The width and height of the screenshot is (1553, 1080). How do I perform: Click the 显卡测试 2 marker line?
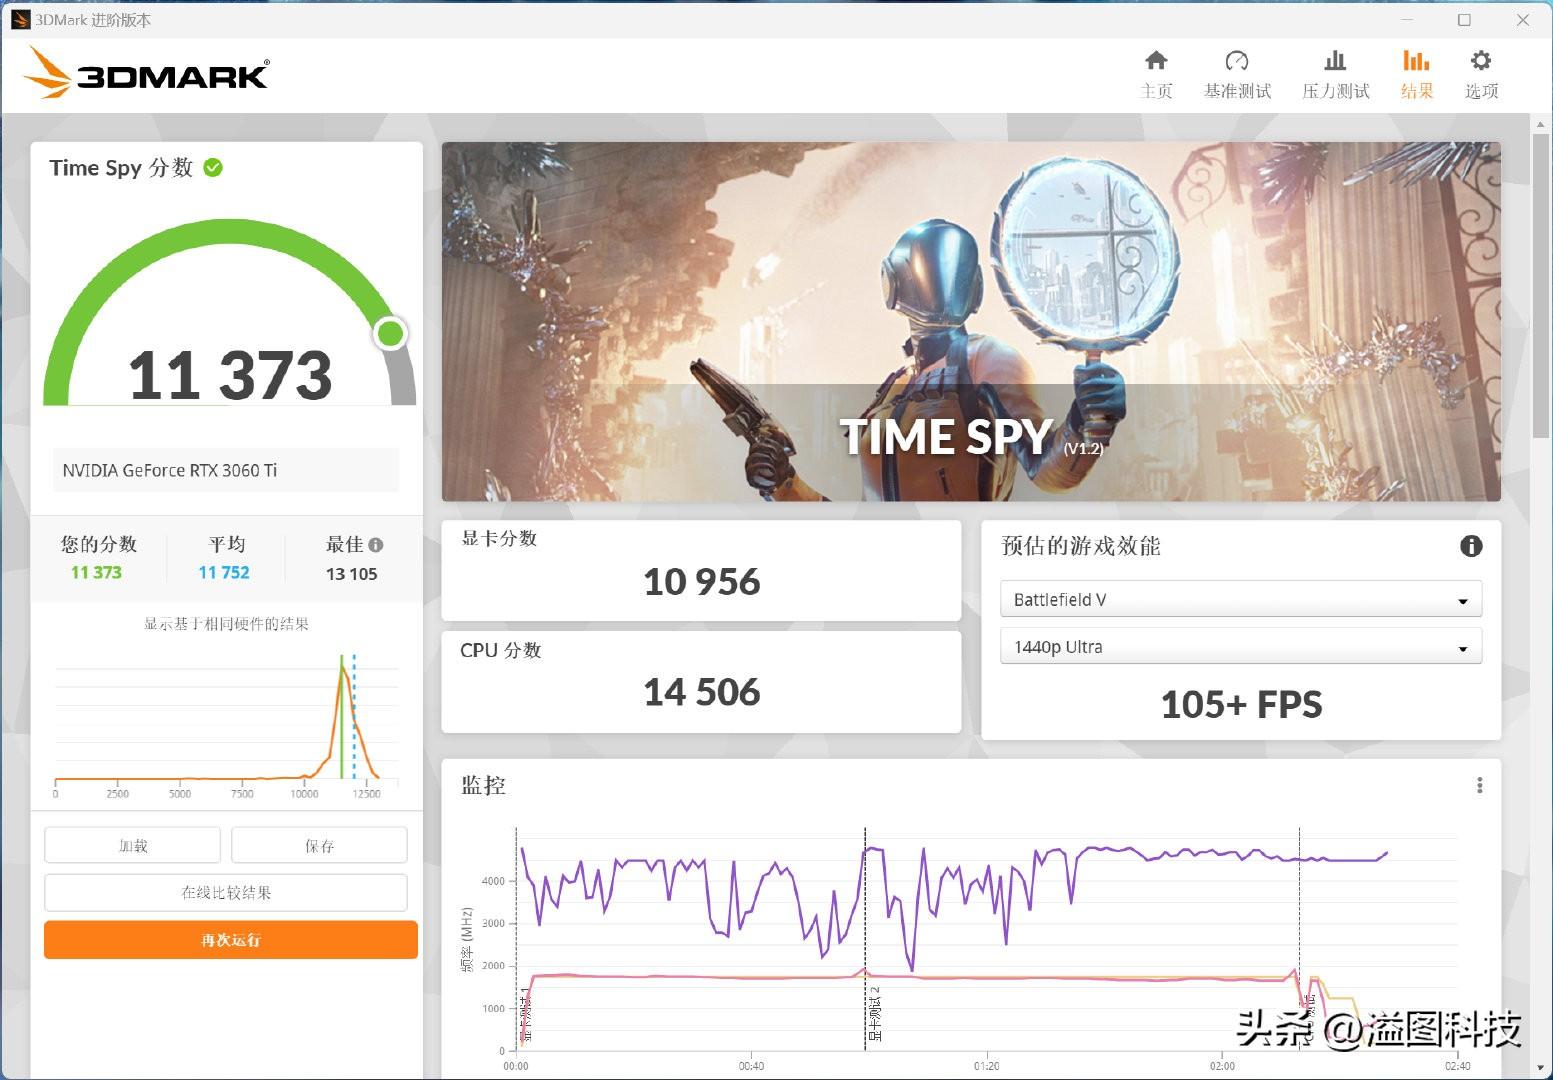coord(865,938)
